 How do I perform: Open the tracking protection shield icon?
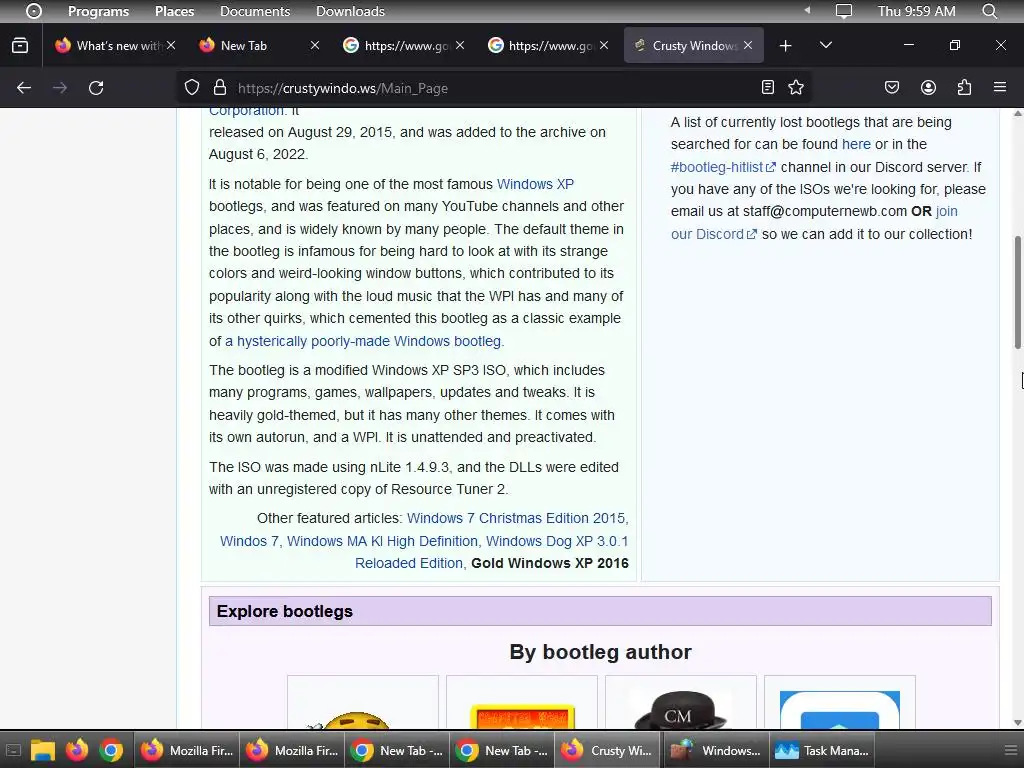point(191,88)
